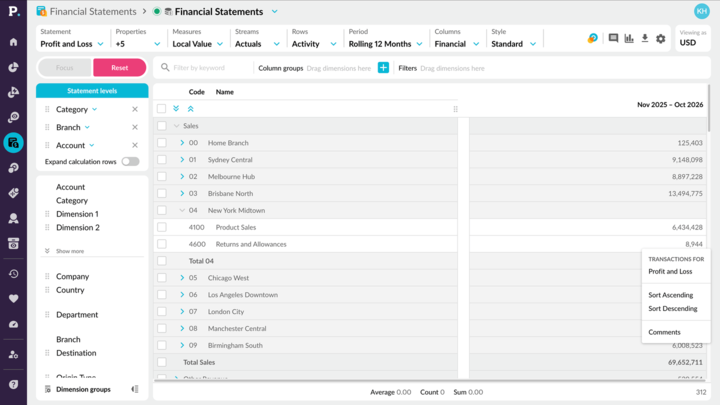720x405 pixels.
Task: Click the Financial Statements breadcrumb link
Action: pos(93,11)
